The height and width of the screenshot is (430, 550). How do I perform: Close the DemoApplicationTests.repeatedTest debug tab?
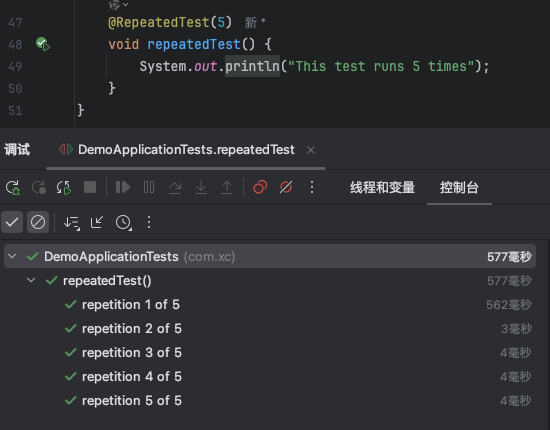(x=311, y=150)
